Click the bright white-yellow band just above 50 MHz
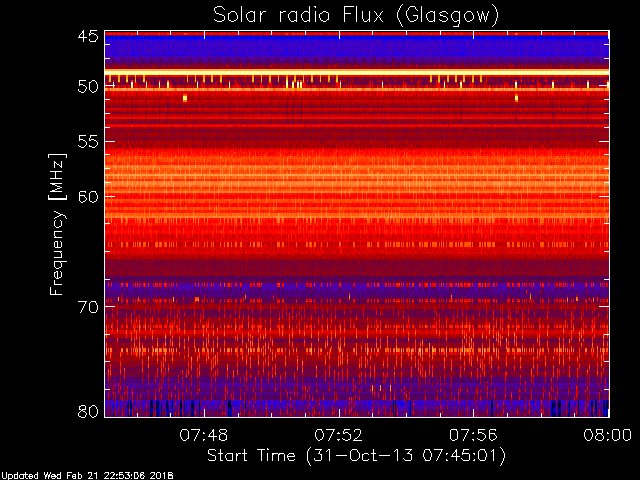This screenshot has height=480, width=640. tap(356, 72)
